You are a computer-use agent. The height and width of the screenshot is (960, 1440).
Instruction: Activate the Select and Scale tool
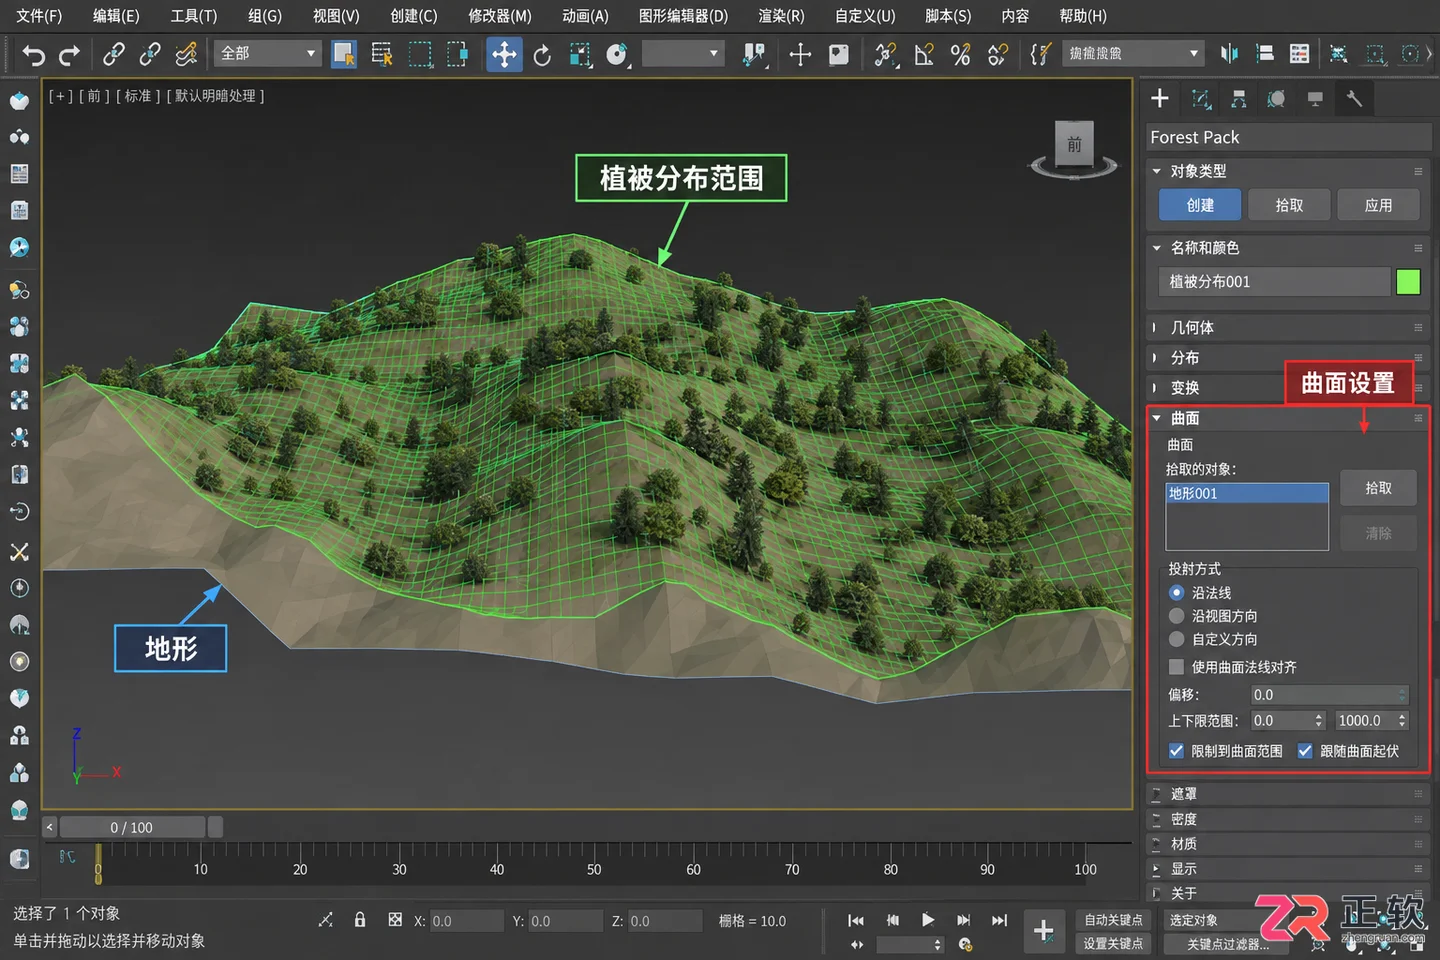(x=580, y=54)
